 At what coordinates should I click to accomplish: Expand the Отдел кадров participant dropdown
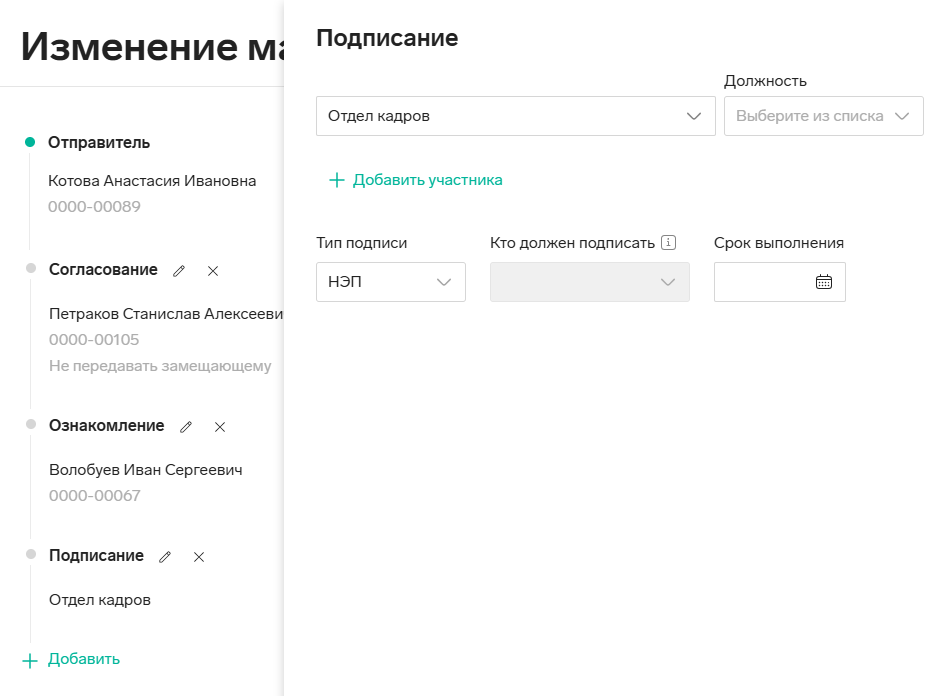(x=516, y=116)
